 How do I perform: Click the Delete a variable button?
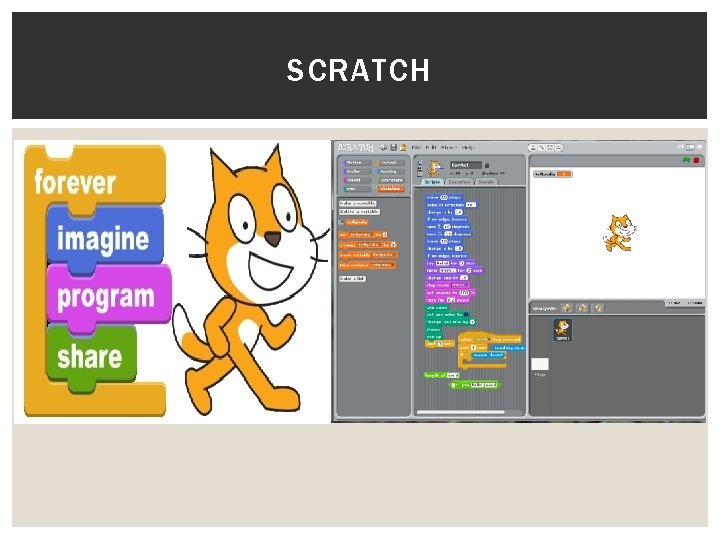(x=359, y=212)
